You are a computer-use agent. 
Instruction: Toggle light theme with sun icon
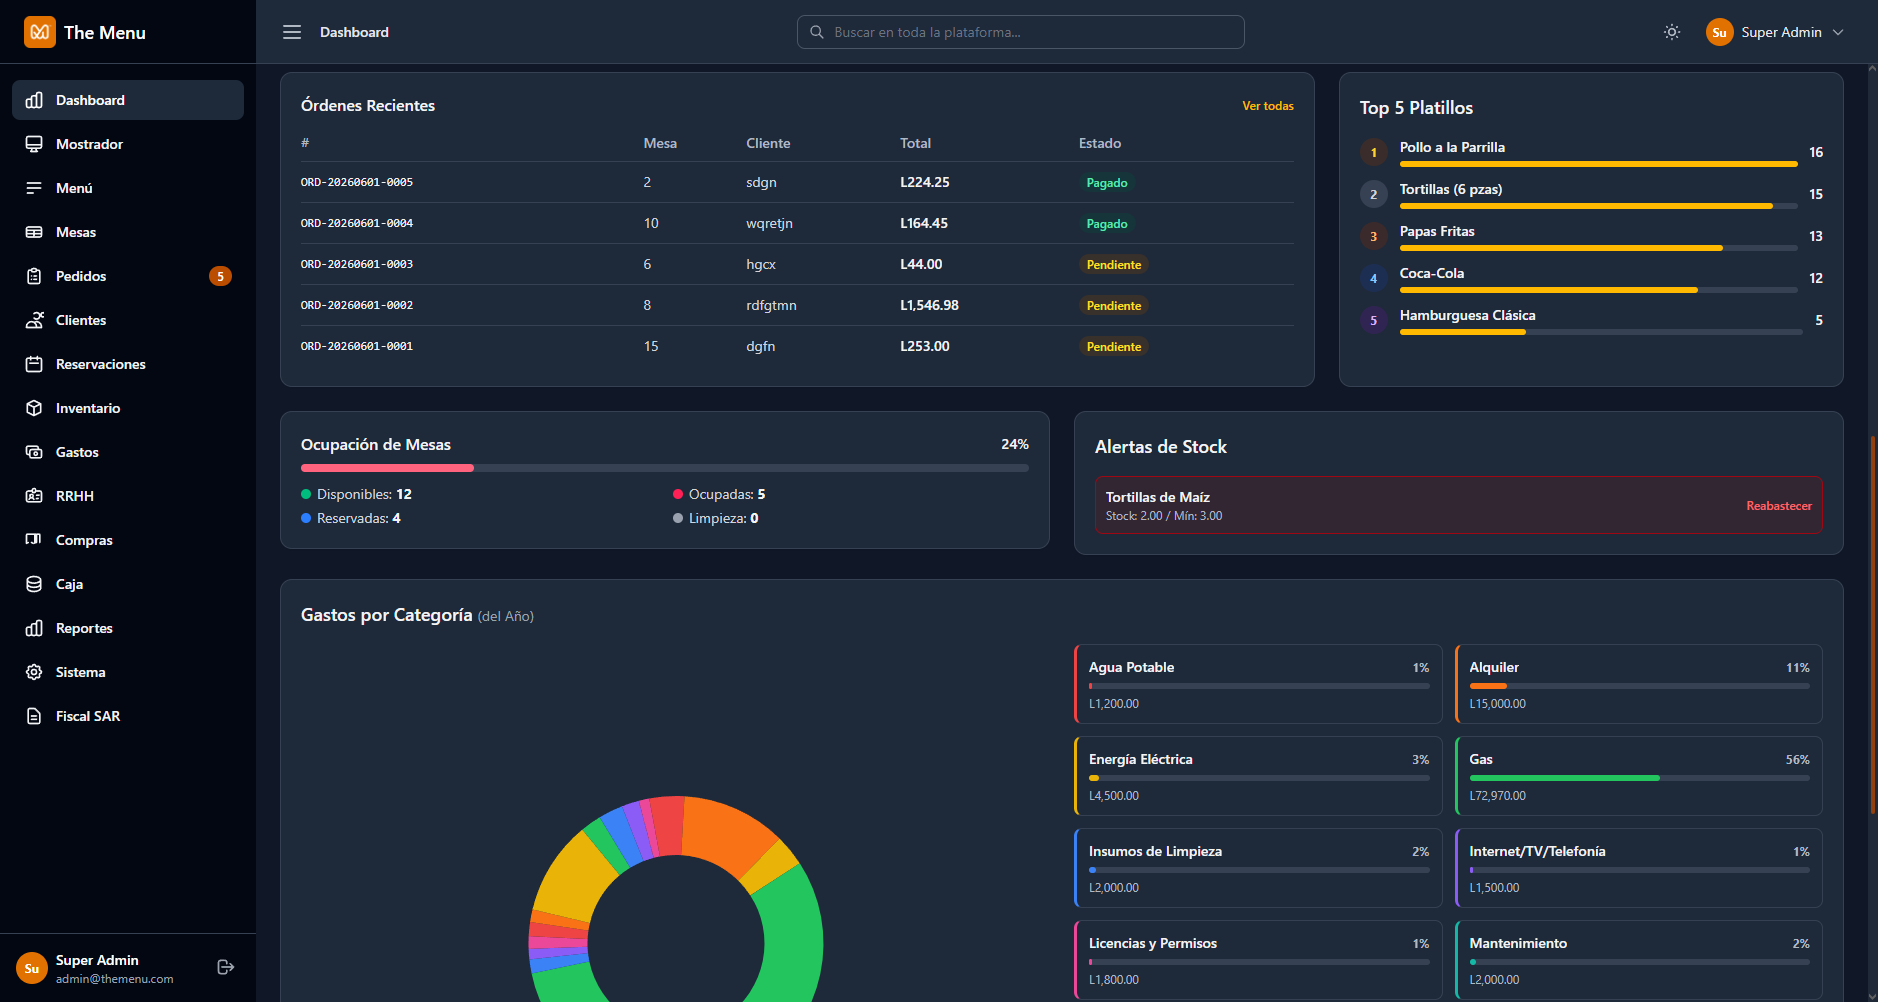tap(1672, 32)
